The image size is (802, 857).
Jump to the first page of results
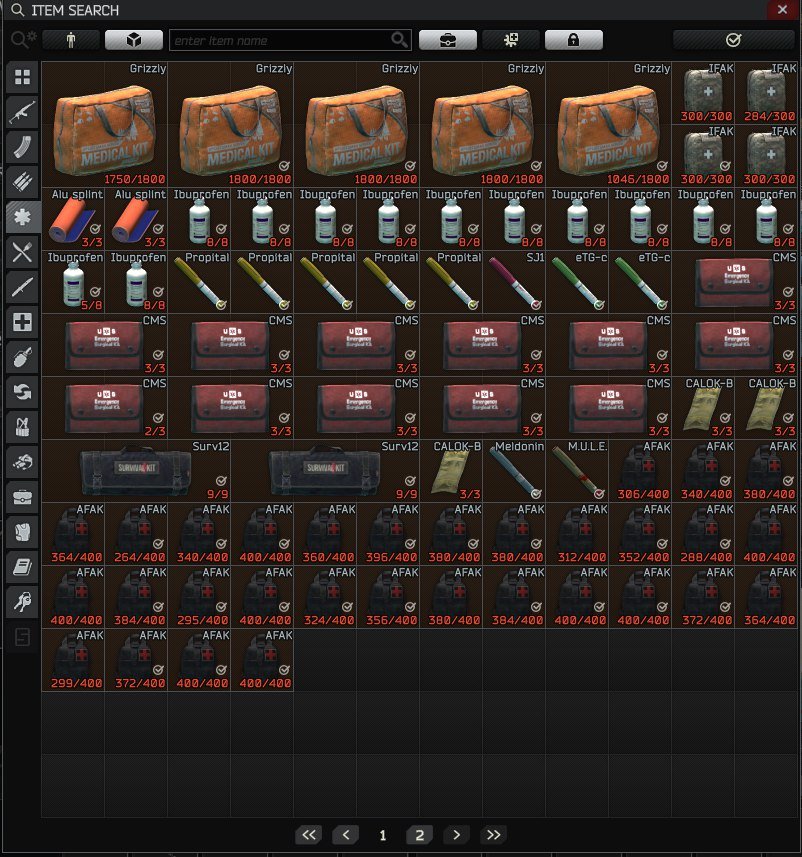coord(309,835)
